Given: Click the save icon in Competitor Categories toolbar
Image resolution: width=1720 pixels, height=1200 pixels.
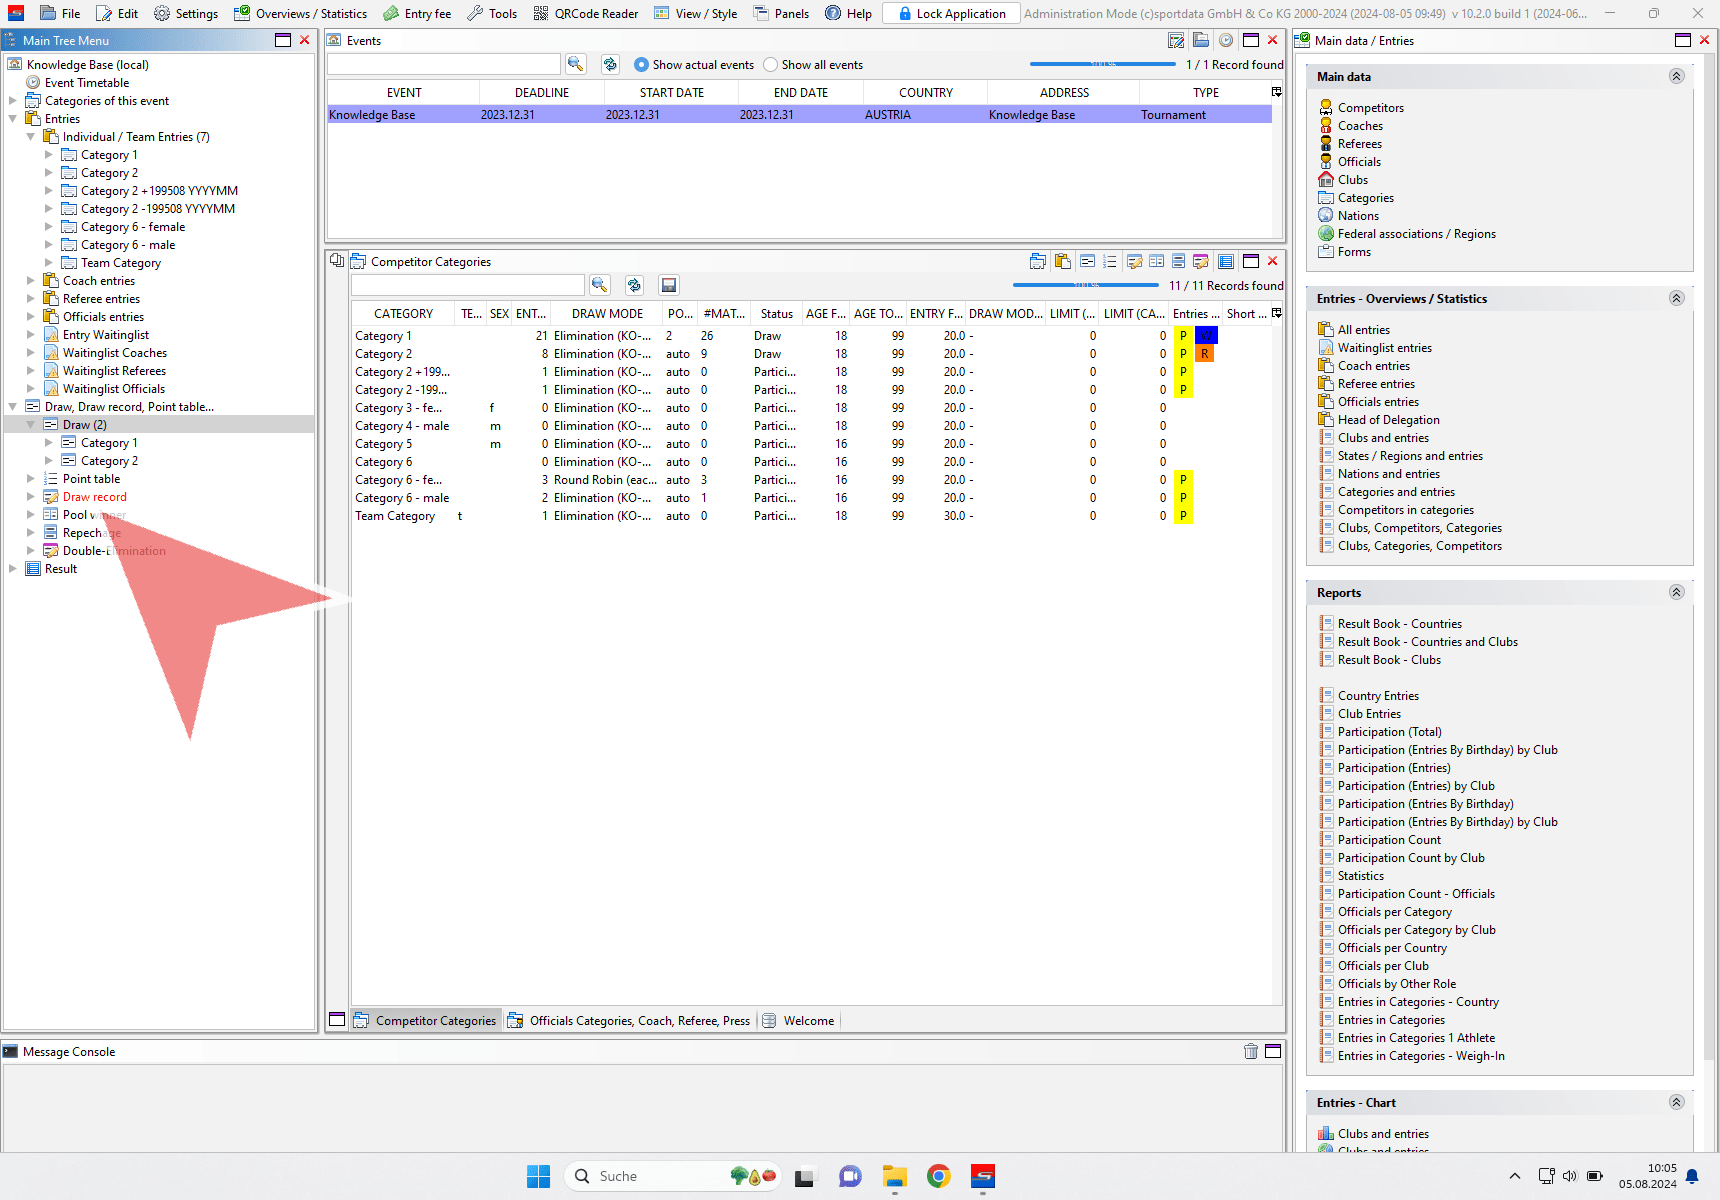Looking at the screenshot, I should click(x=669, y=285).
